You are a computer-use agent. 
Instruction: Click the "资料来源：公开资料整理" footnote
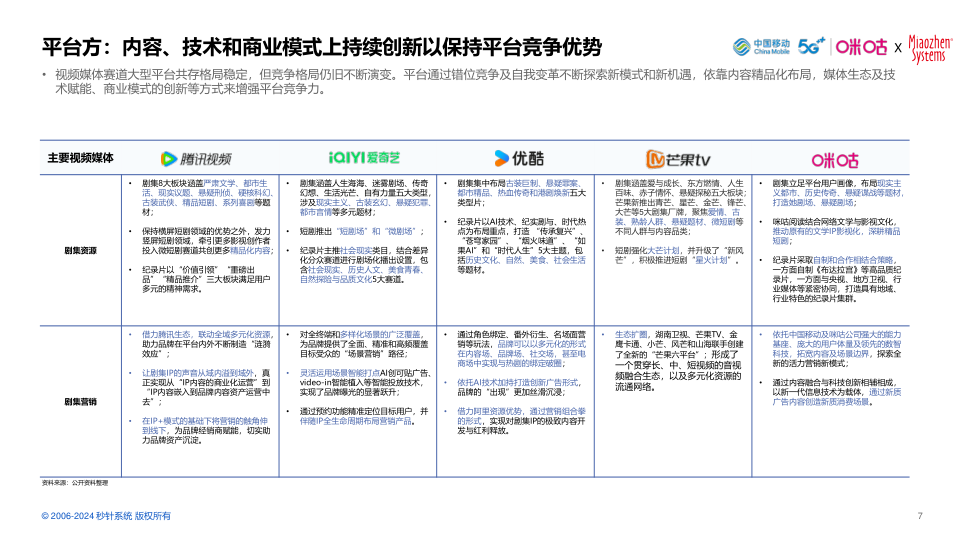click(x=75, y=483)
